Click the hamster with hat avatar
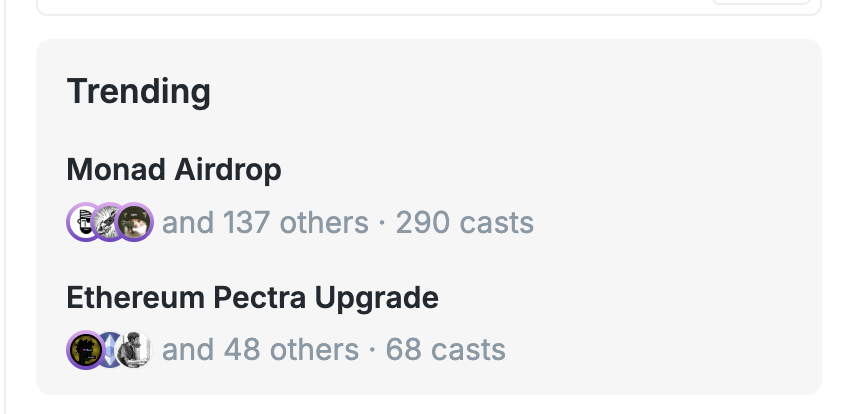This screenshot has height=414, width=864. [135, 222]
